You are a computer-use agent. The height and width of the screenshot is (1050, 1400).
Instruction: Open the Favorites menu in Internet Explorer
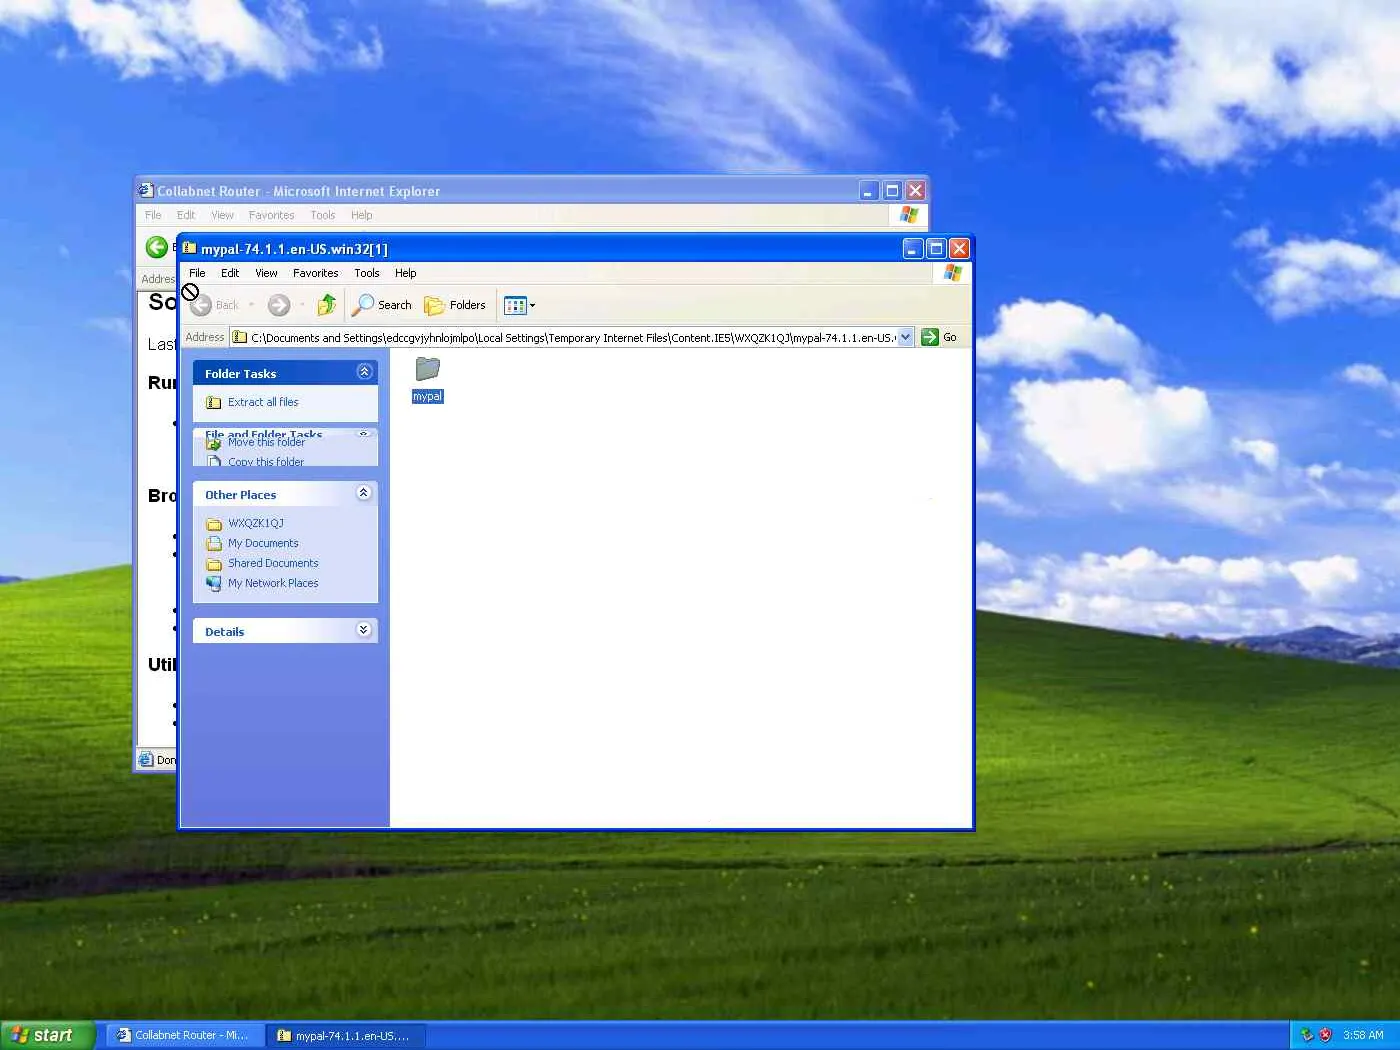[x=272, y=215]
